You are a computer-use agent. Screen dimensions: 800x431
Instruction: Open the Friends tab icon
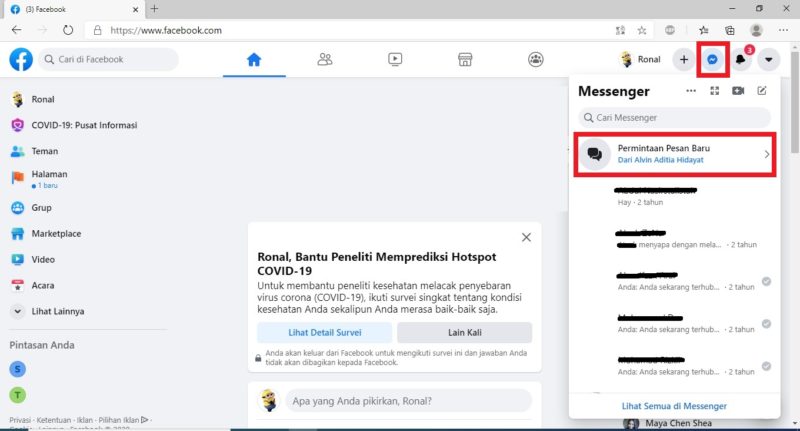[324, 60]
